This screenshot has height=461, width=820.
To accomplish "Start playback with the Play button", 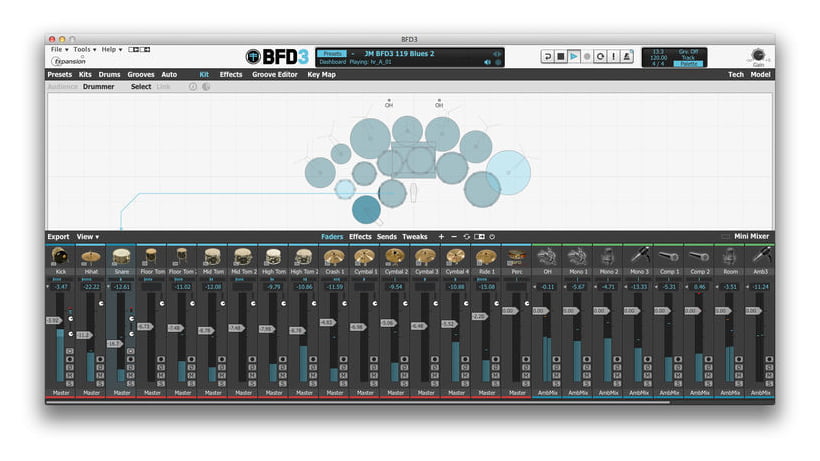I will click(574, 56).
